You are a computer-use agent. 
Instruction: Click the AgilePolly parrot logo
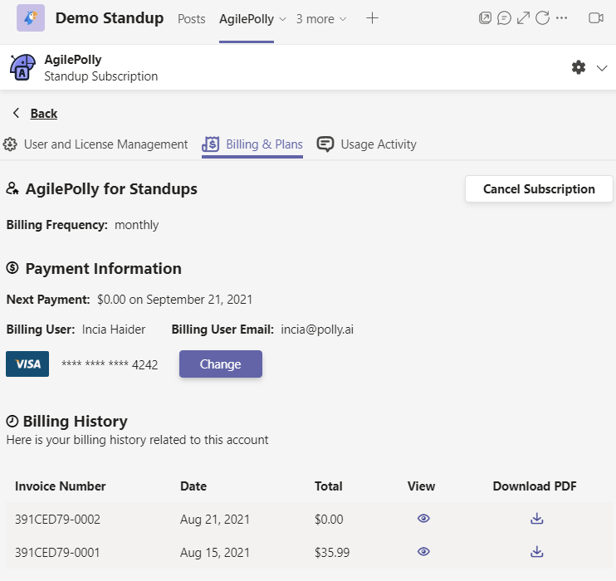[22, 68]
